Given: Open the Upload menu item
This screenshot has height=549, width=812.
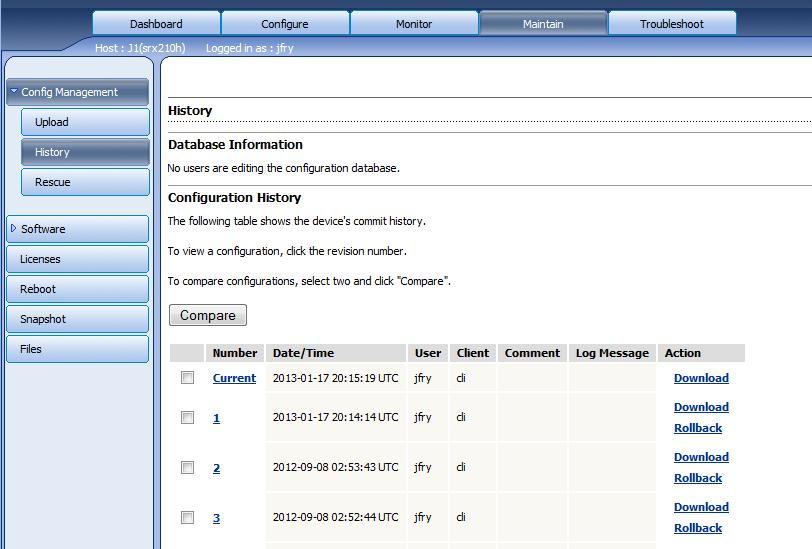Looking at the screenshot, I should (x=85, y=122).
